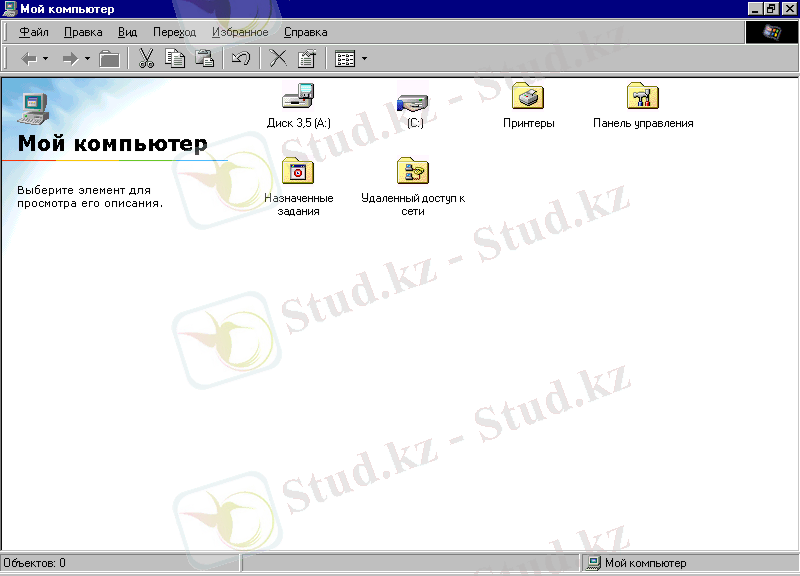
Task: Open the Вид menu
Action: click(128, 32)
